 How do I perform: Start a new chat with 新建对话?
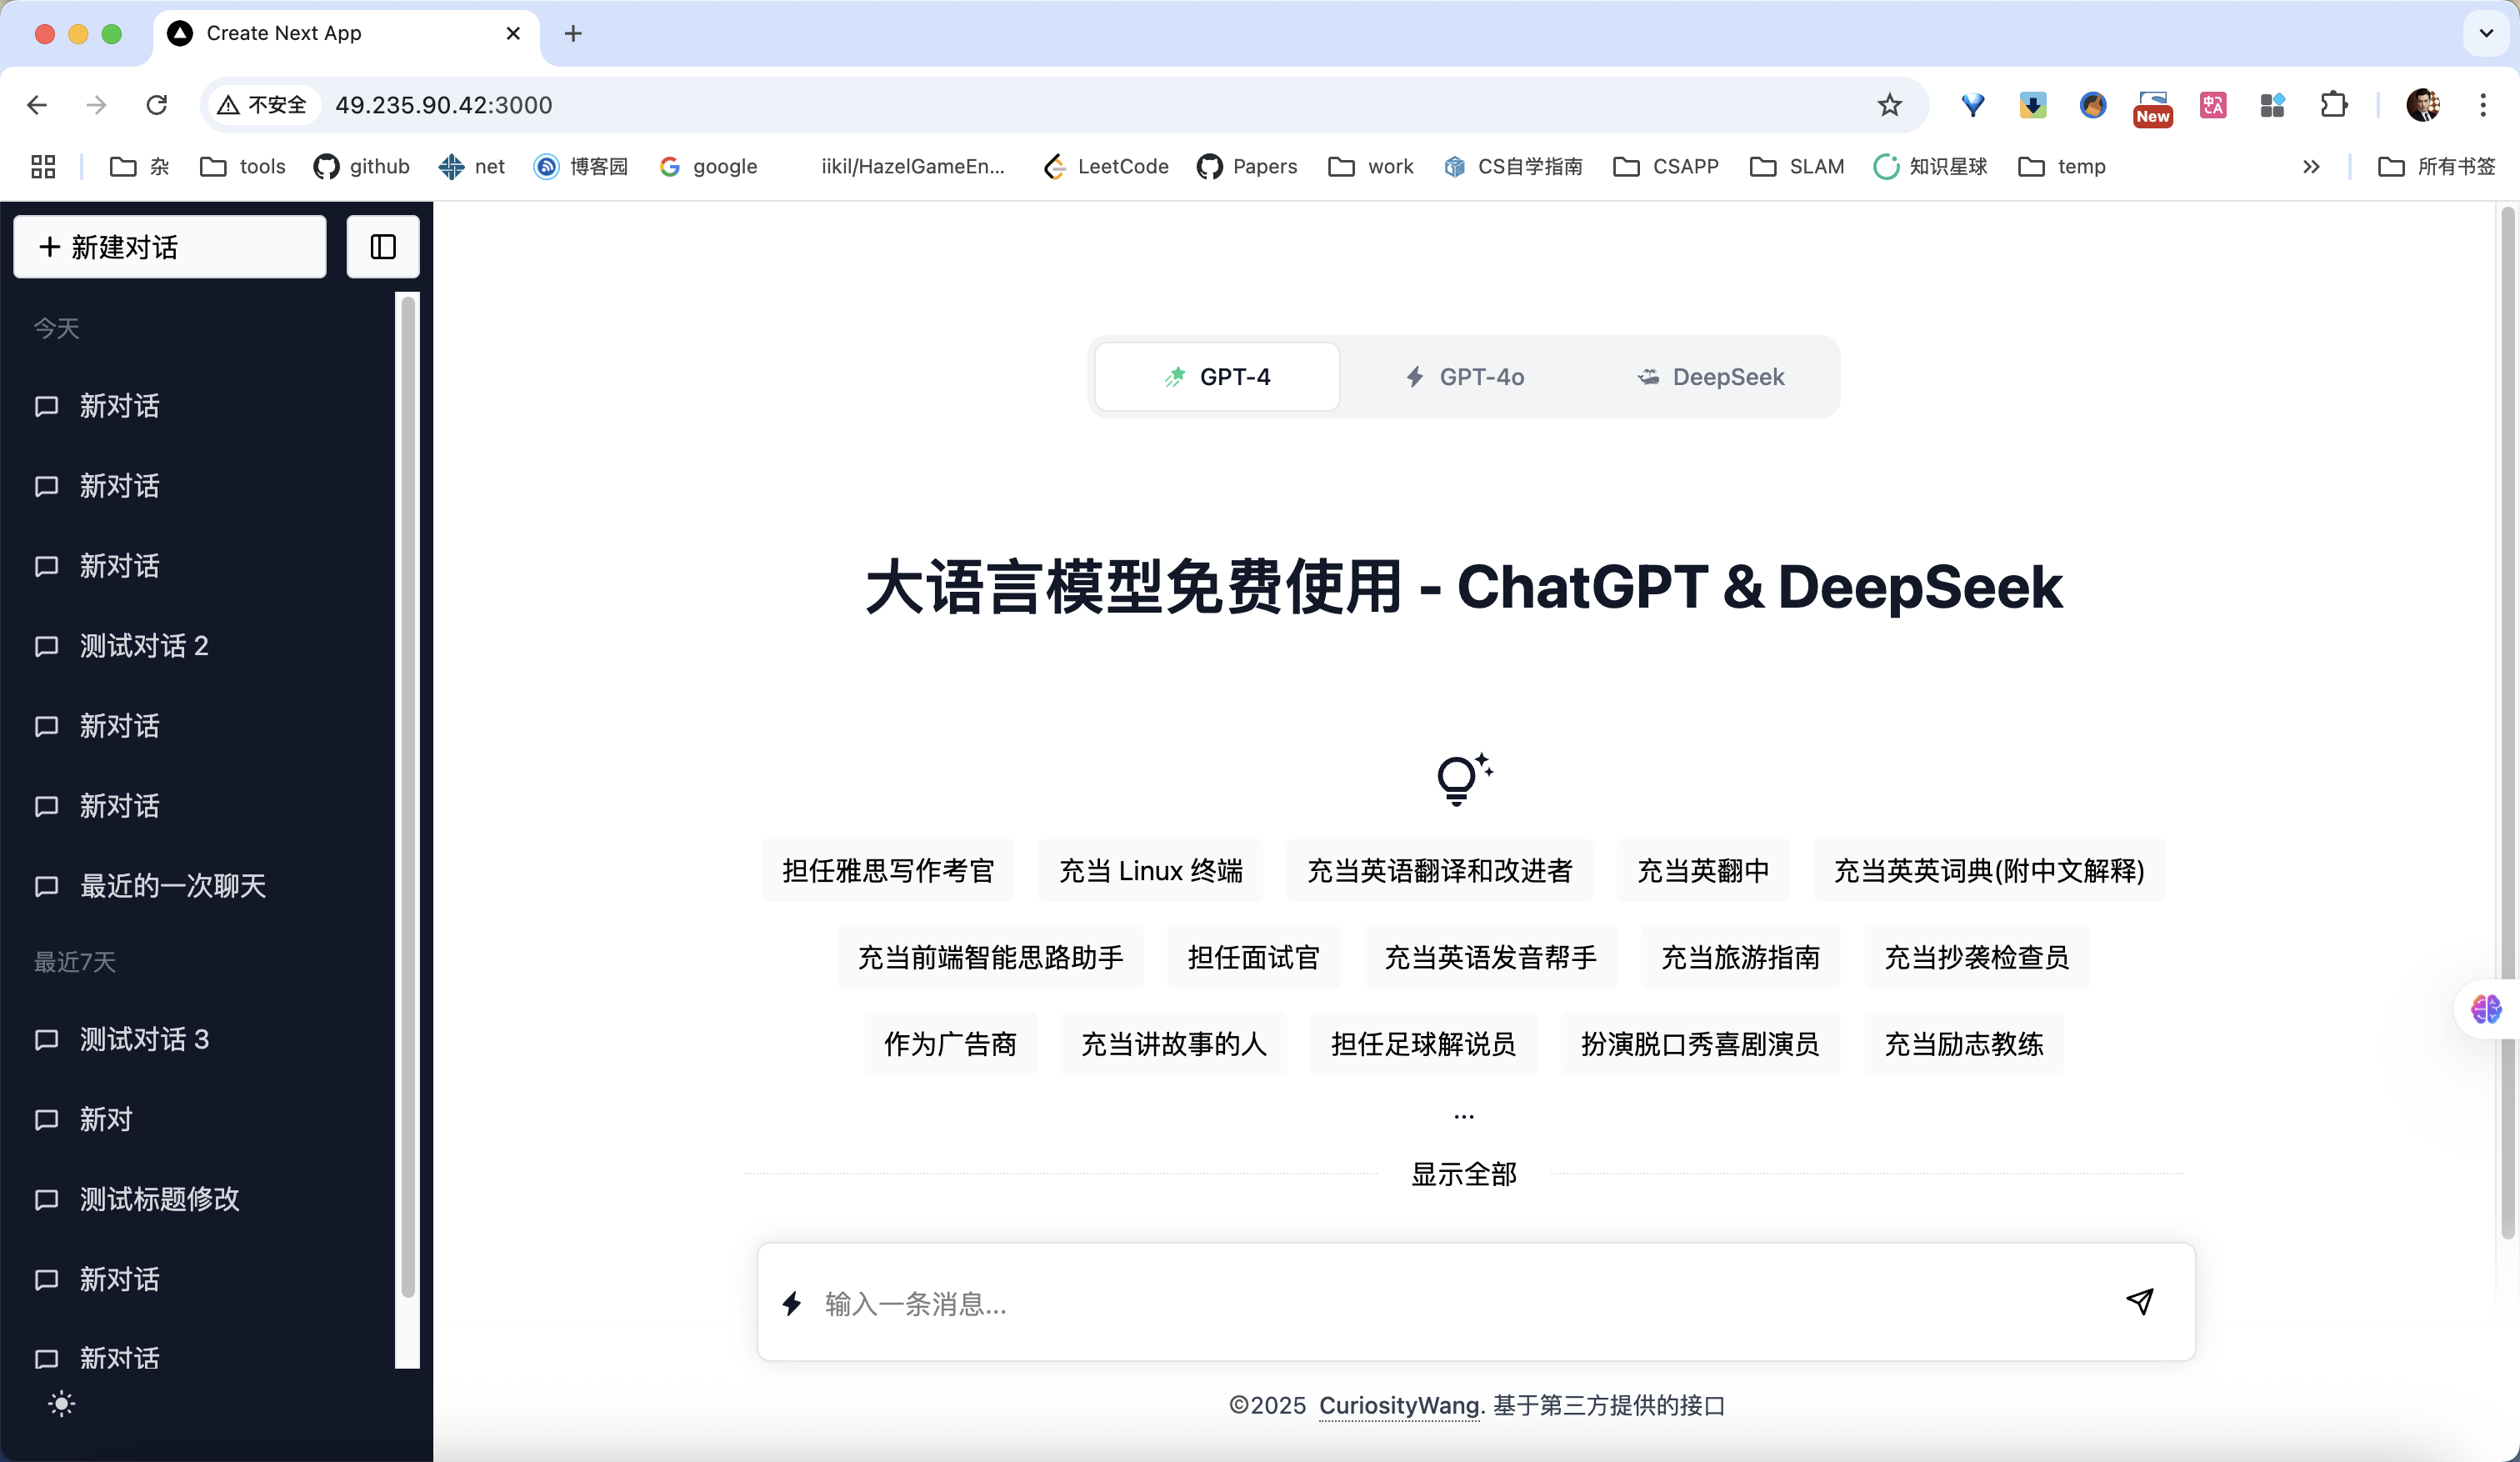pos(170,247)
